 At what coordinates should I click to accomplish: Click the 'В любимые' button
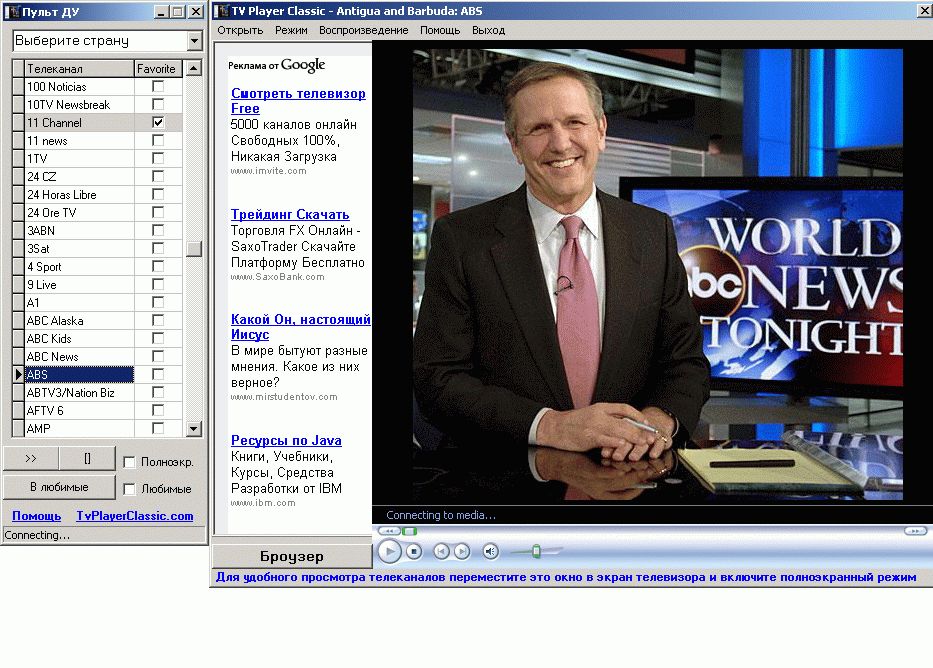point(58,487)
